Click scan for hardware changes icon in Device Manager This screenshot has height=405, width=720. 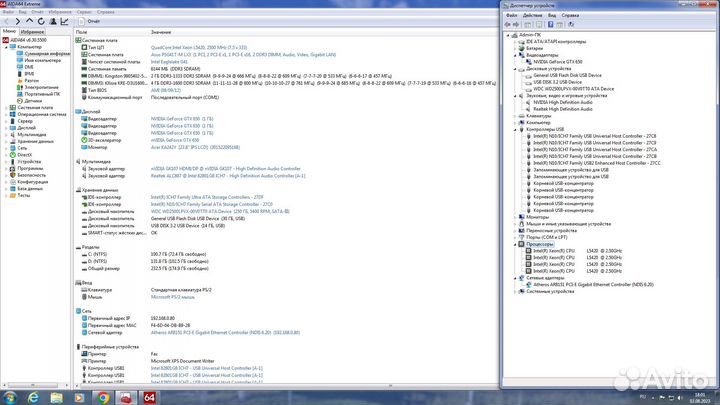pyautogui.click(x=571, y=24)
